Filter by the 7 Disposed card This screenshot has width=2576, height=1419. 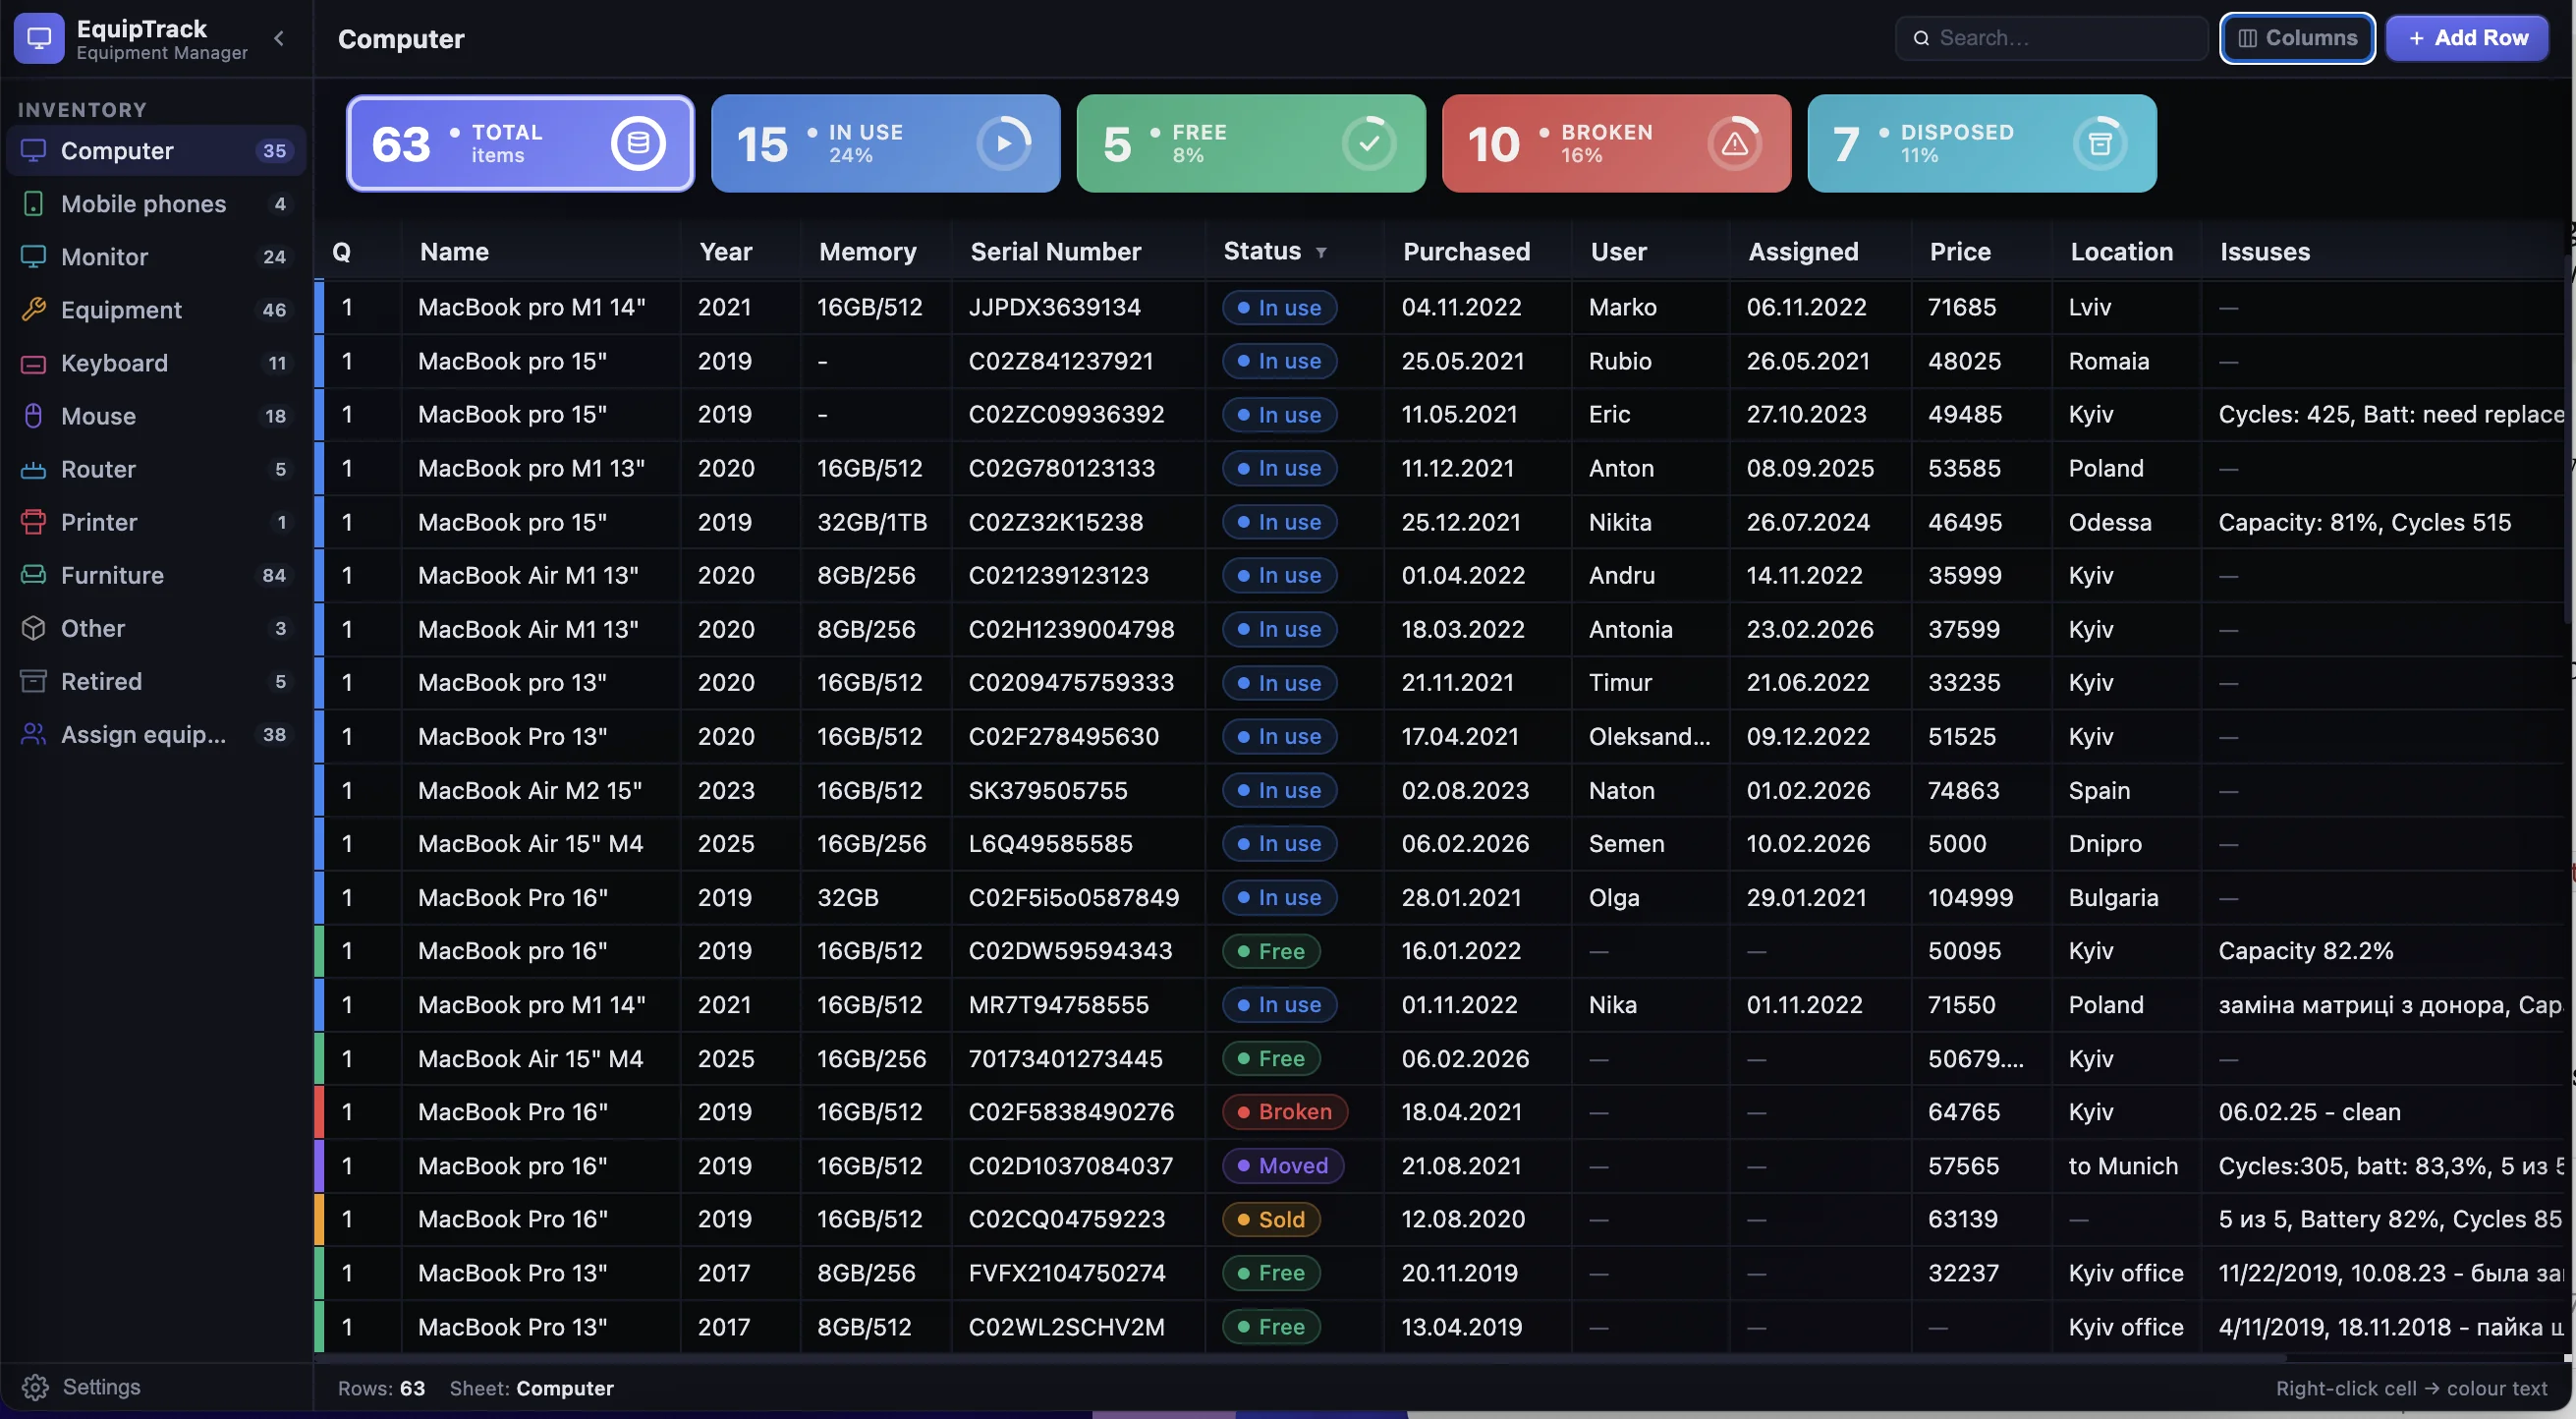pos(1981,144)
